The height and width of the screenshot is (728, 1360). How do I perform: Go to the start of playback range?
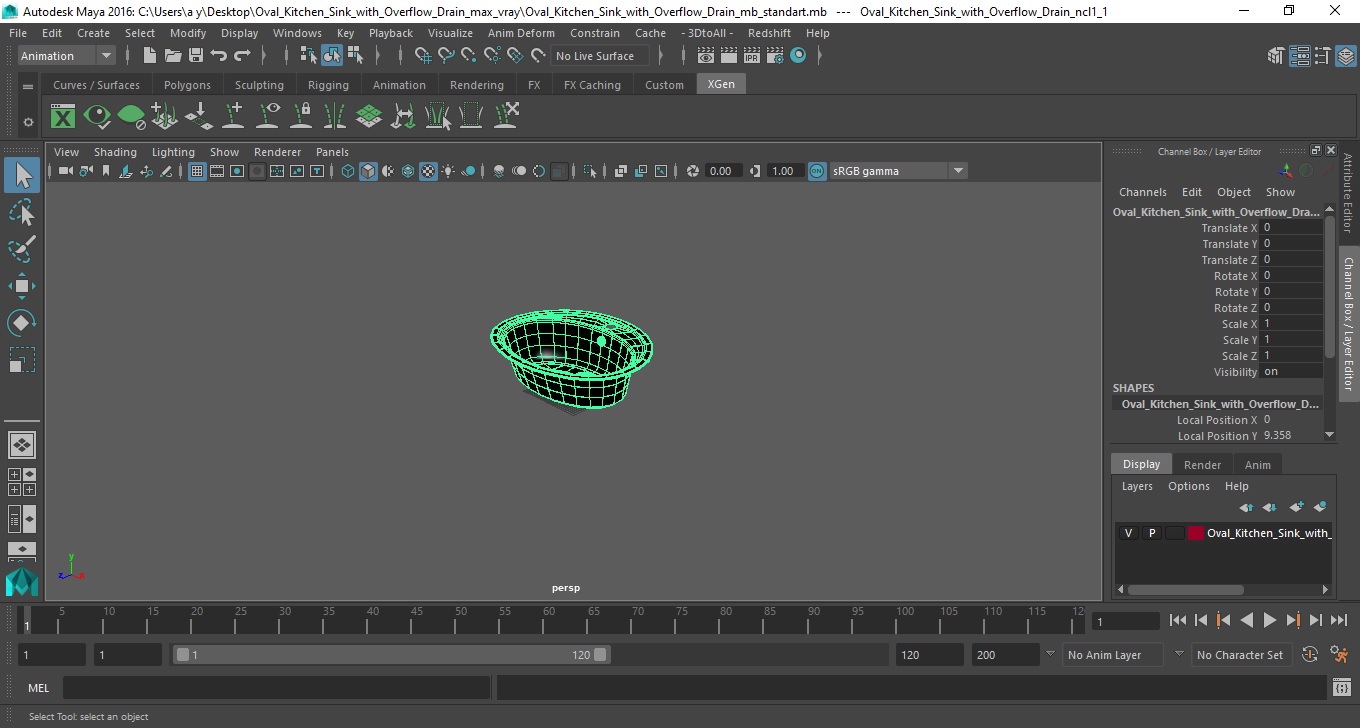(x=1178, y=621)
